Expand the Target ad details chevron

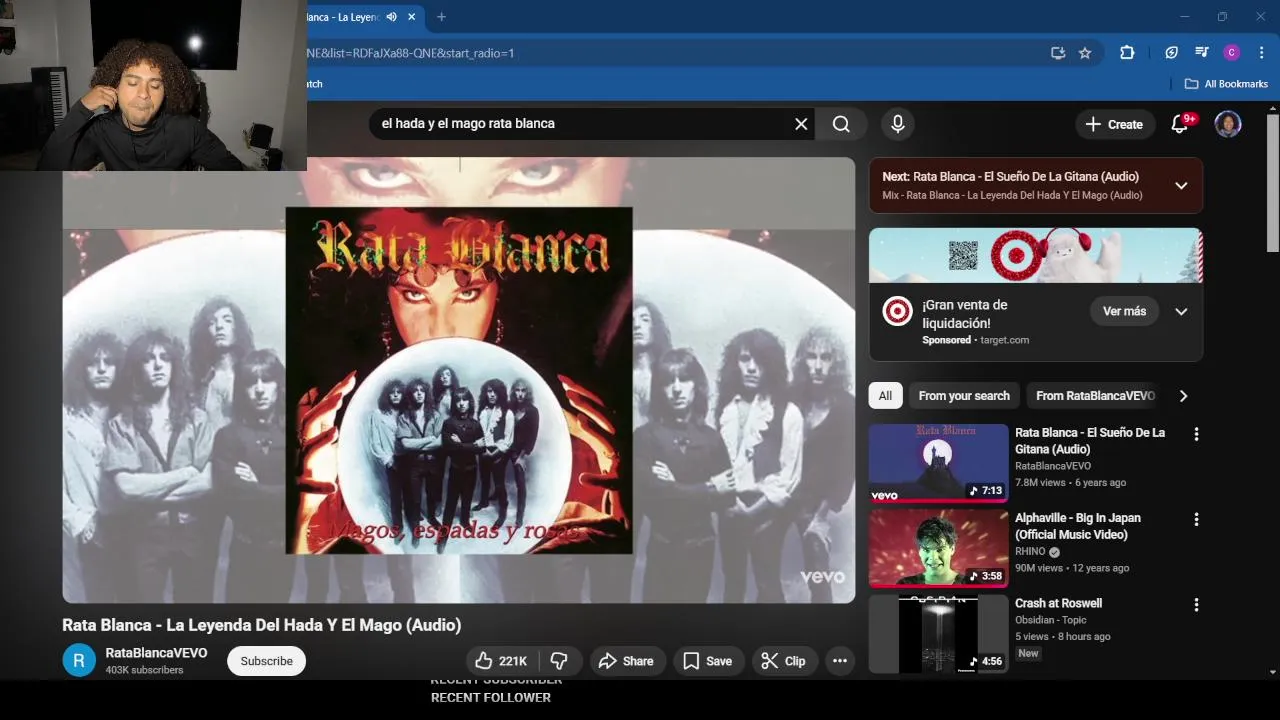point(1181,312)
